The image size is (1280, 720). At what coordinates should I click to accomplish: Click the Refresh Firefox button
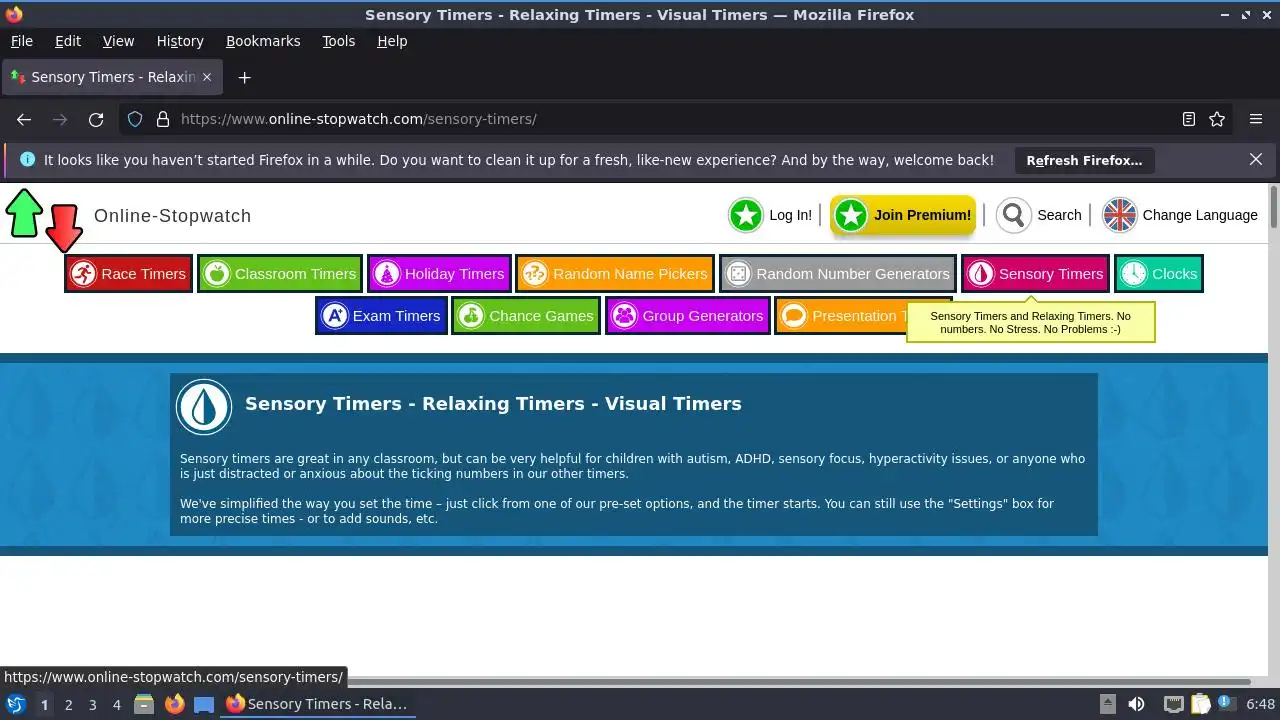(x=1084, y=160)
